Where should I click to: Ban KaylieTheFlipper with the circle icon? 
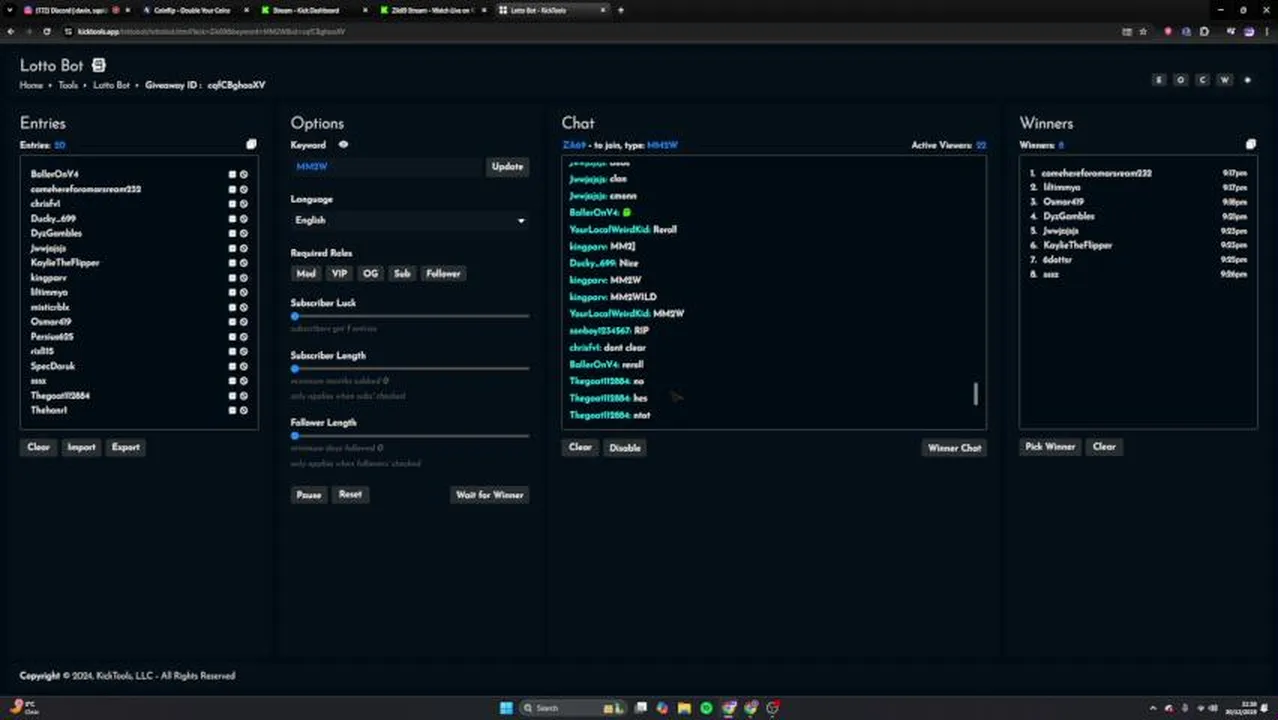[x=243, y=262]
